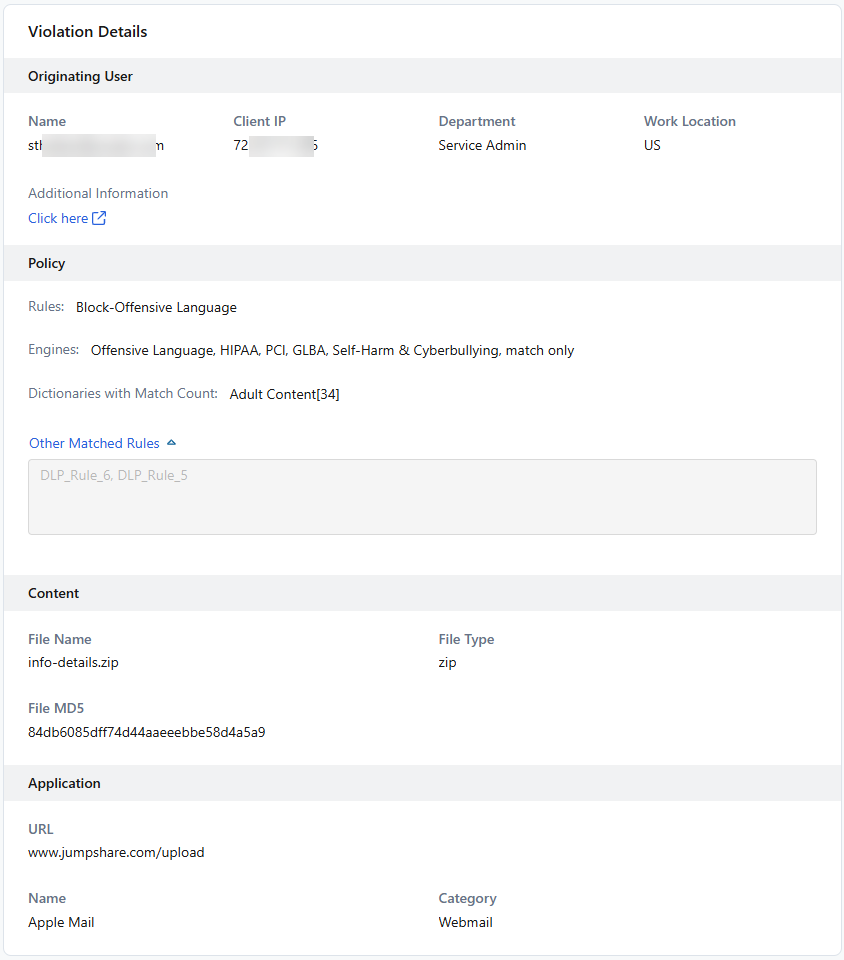Viewport: 844px width, 960px height.
Task: Click the www.jumpshare.com/upload URL text
Action: [116, 853]
